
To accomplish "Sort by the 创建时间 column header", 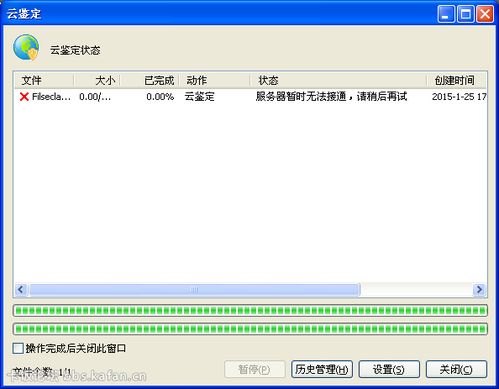I will point(457,80).
